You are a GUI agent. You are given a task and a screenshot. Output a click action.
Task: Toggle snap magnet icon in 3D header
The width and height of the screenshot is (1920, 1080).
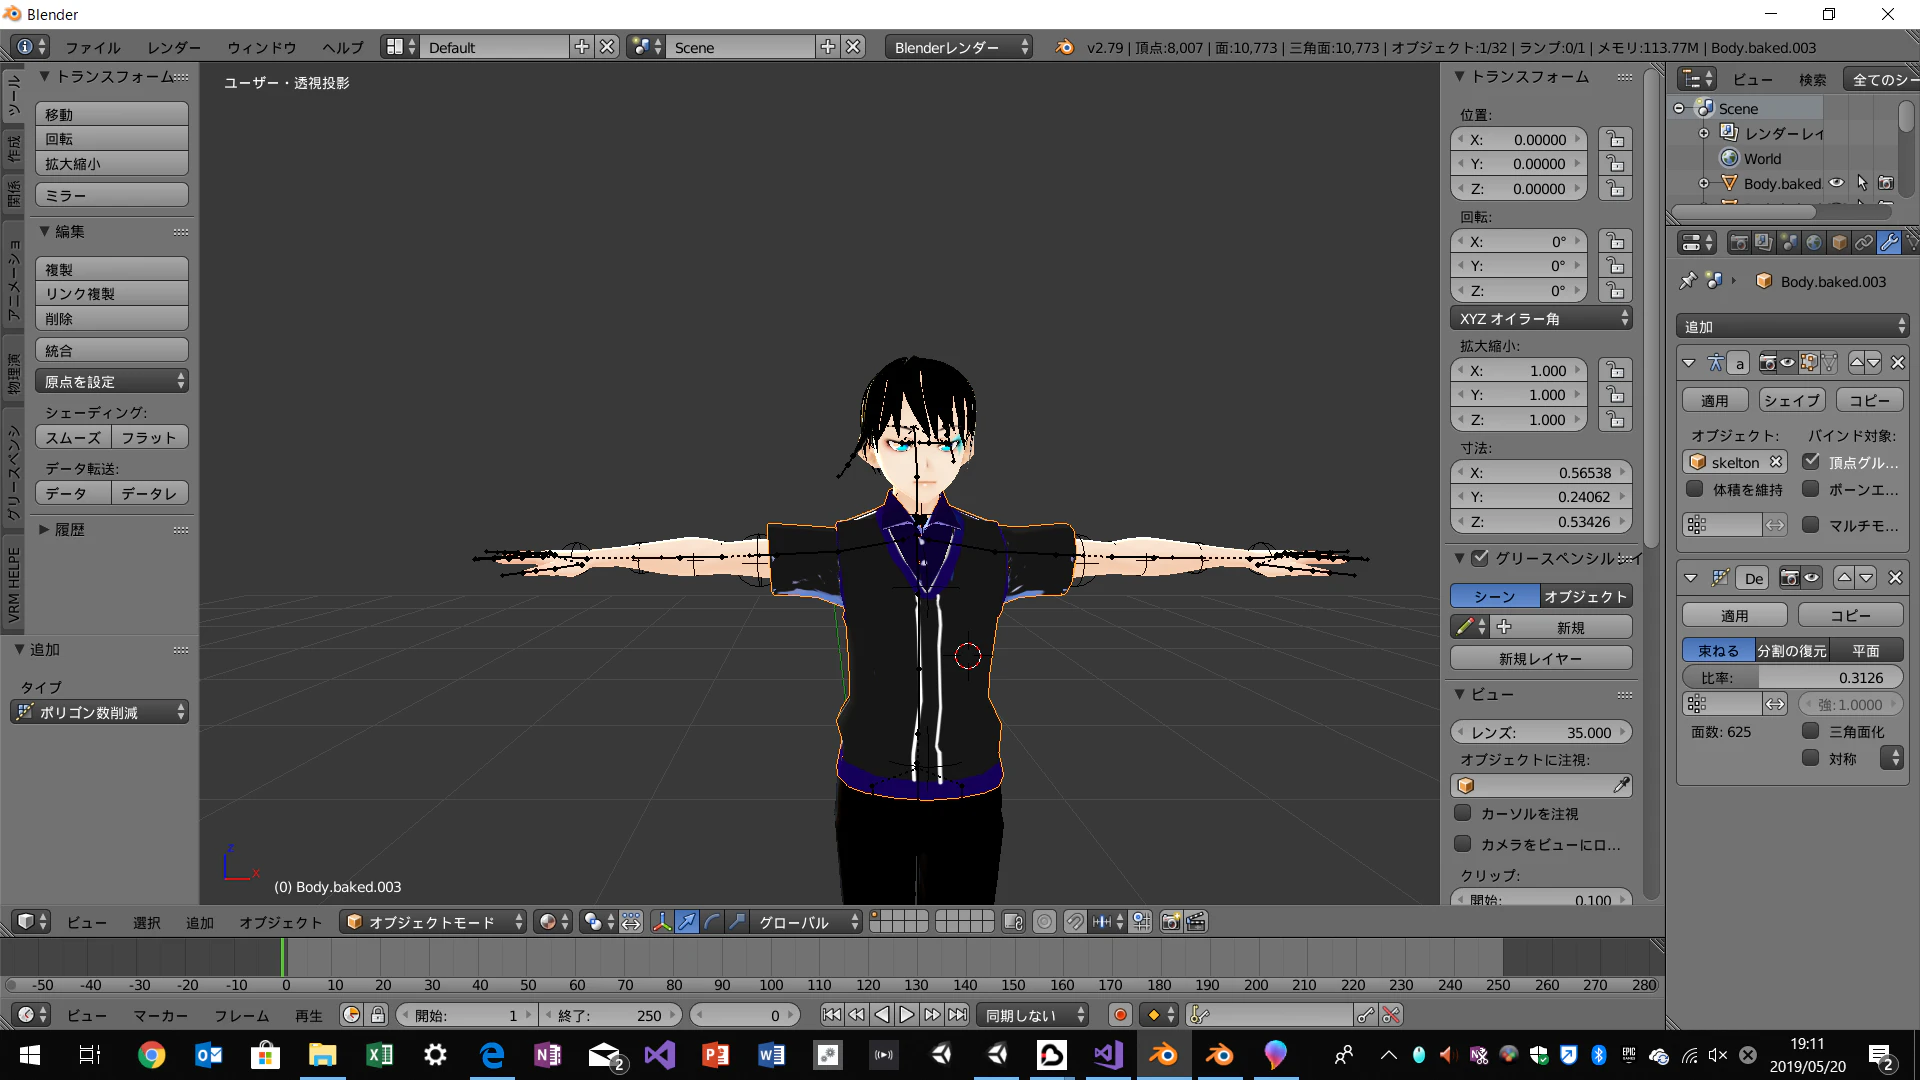point(1075,922)
